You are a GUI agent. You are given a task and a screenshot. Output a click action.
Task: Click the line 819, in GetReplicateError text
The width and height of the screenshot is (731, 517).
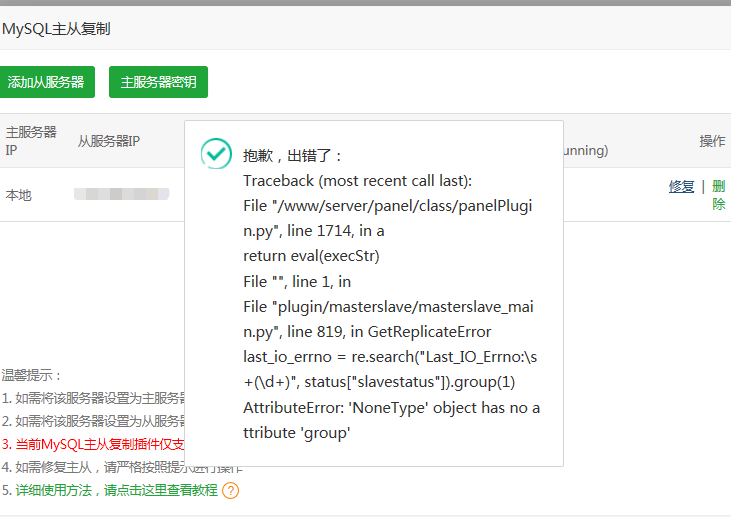tap(389, 332)
